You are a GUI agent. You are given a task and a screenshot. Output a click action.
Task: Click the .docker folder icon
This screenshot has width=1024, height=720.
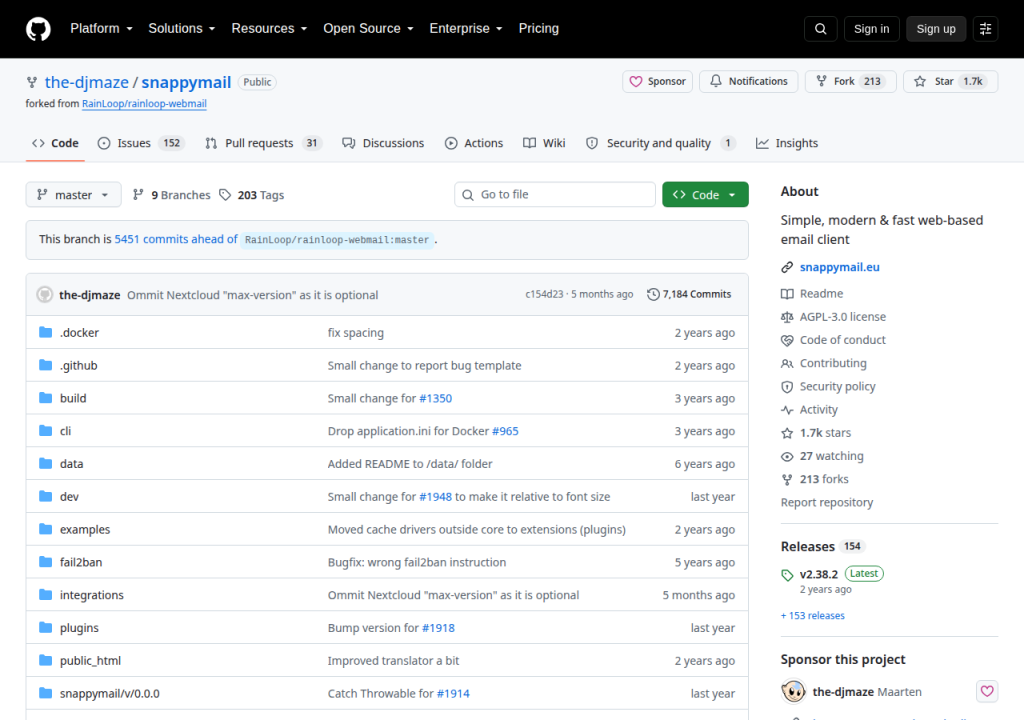(45, 333)
